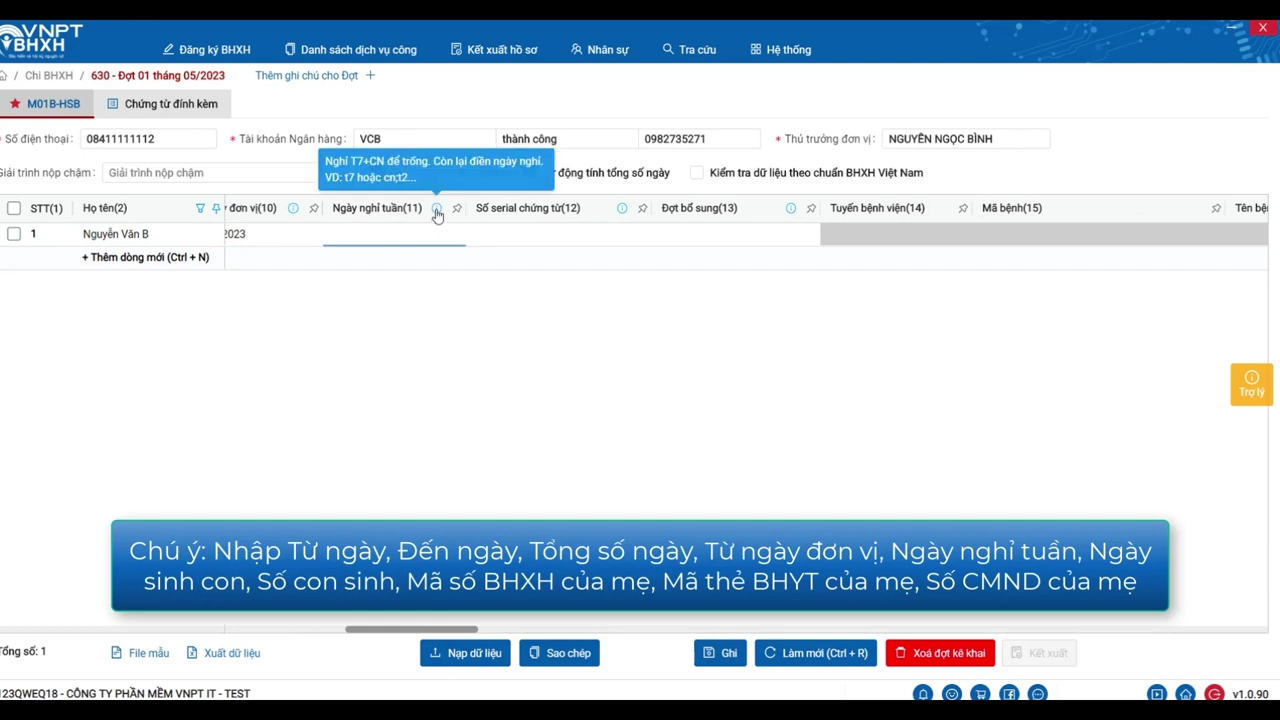Image resolution: width=1280 pixels, height=720 pixels.
Task: Click the video tutorial play icon
Action: click(1157, 694)
